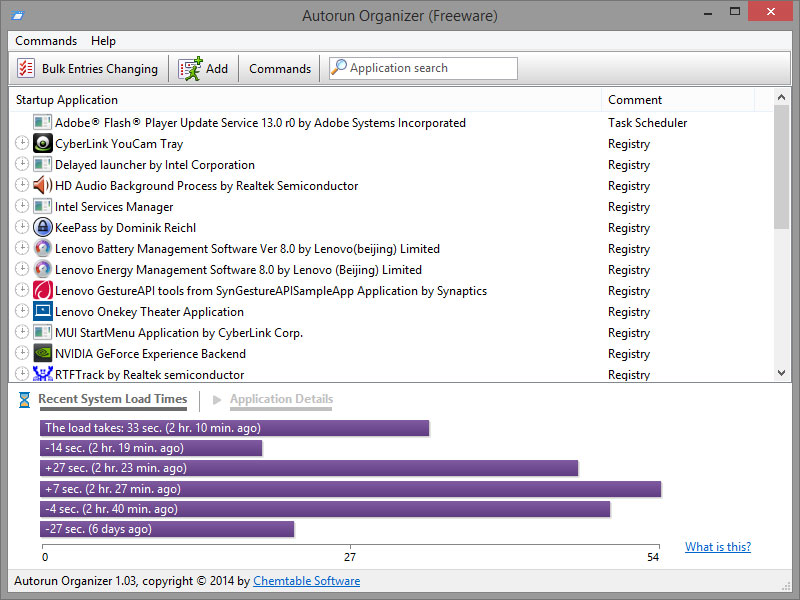The height and width of the screenshot is (600, 800).
Task: Click the HD Audio Background Process speaker icon
Action: click(x=42, y=185)
